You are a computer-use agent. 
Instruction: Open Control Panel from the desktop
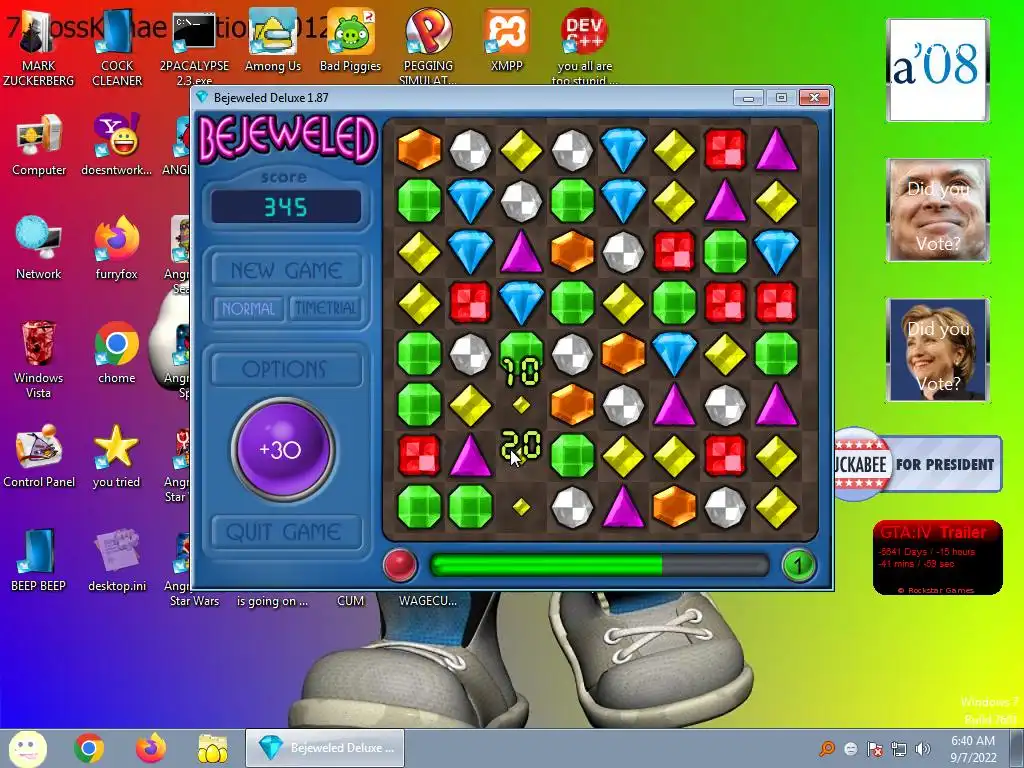click(x=39, y=456)
